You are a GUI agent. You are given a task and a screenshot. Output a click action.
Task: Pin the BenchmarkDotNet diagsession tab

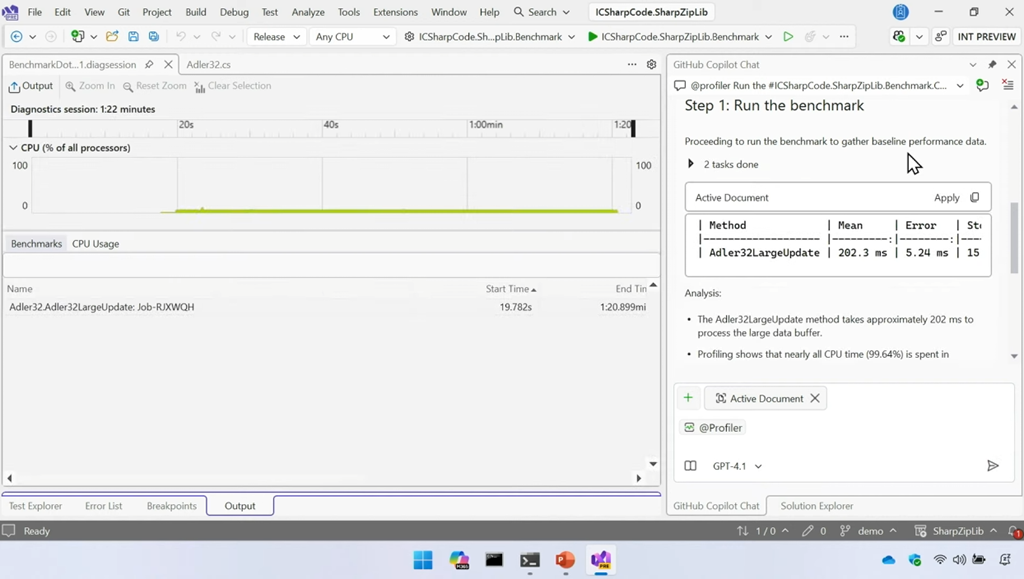[x=149, y=64]
